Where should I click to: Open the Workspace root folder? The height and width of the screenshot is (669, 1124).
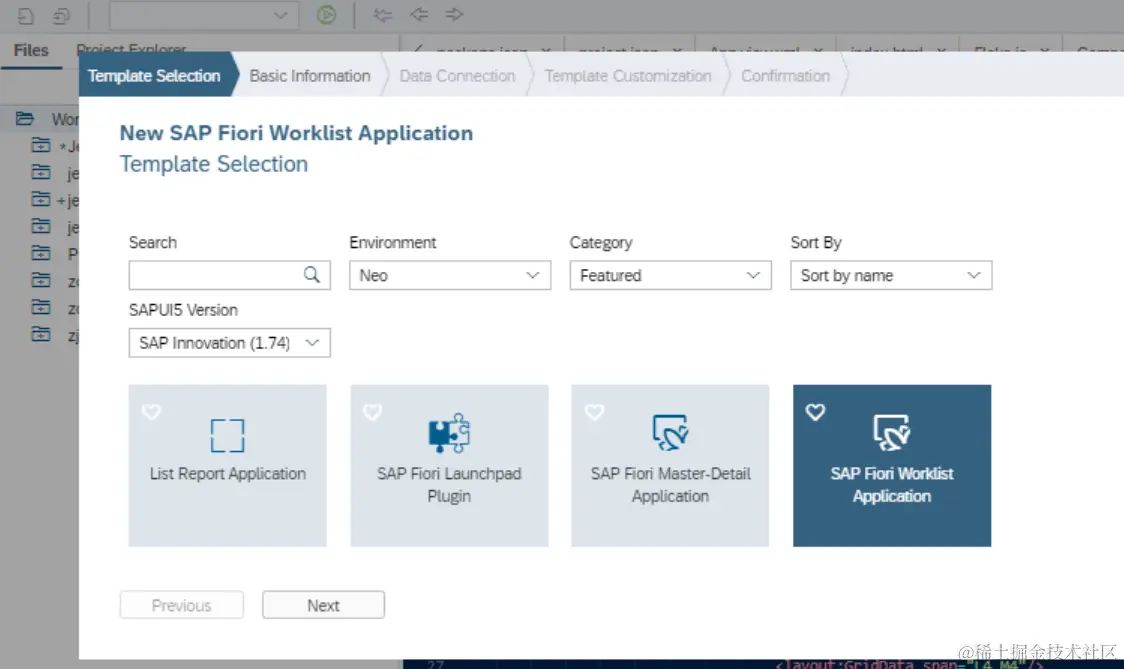coord(25,118)
